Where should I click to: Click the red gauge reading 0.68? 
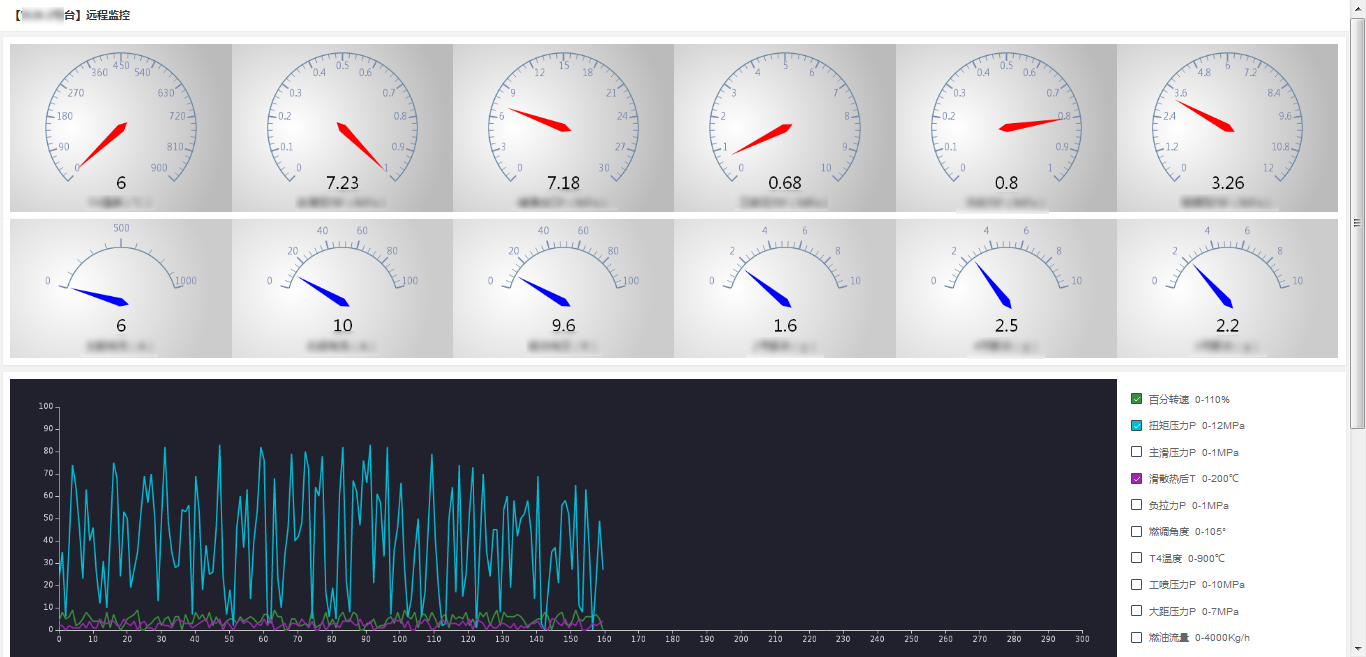(x=785, y=128)
